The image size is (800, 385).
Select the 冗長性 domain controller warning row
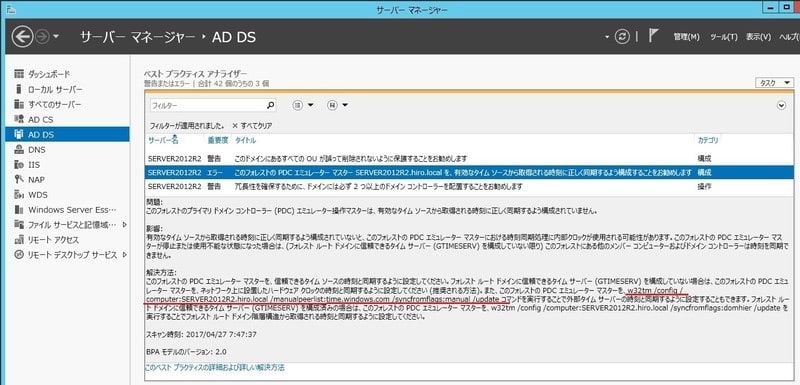click(469, 187)
